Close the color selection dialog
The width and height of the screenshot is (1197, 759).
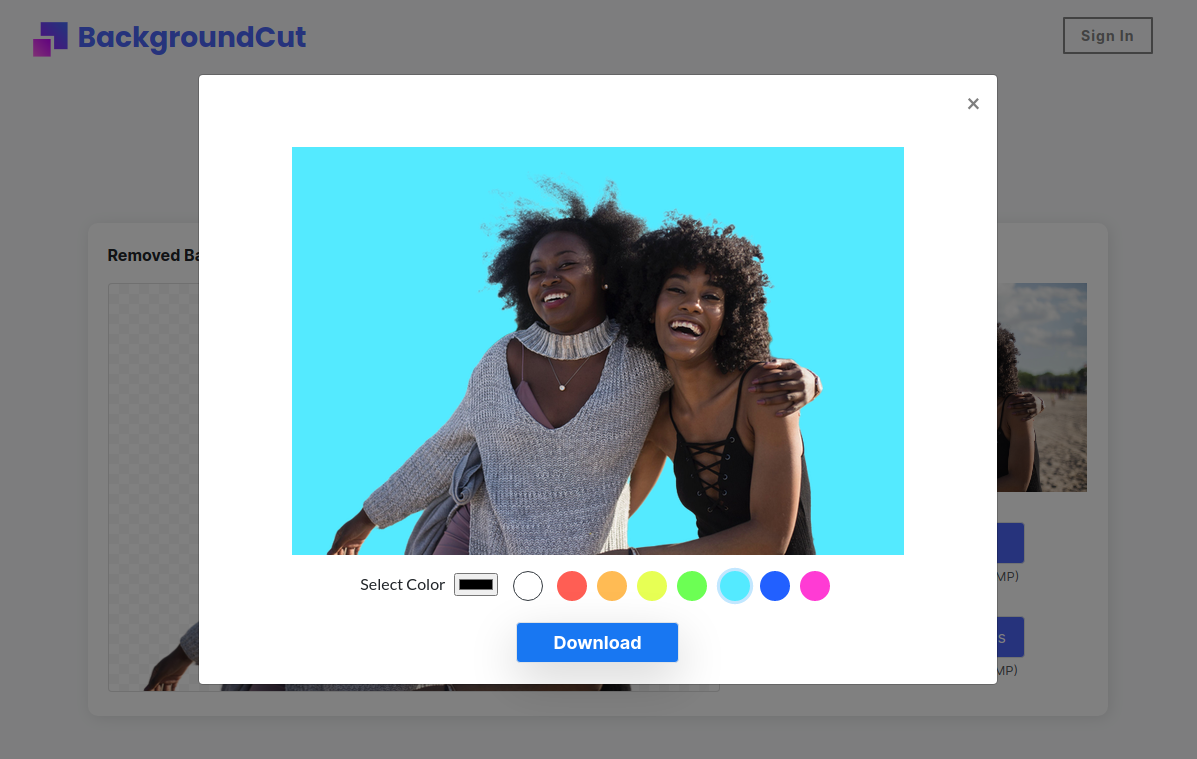point(973,103)
